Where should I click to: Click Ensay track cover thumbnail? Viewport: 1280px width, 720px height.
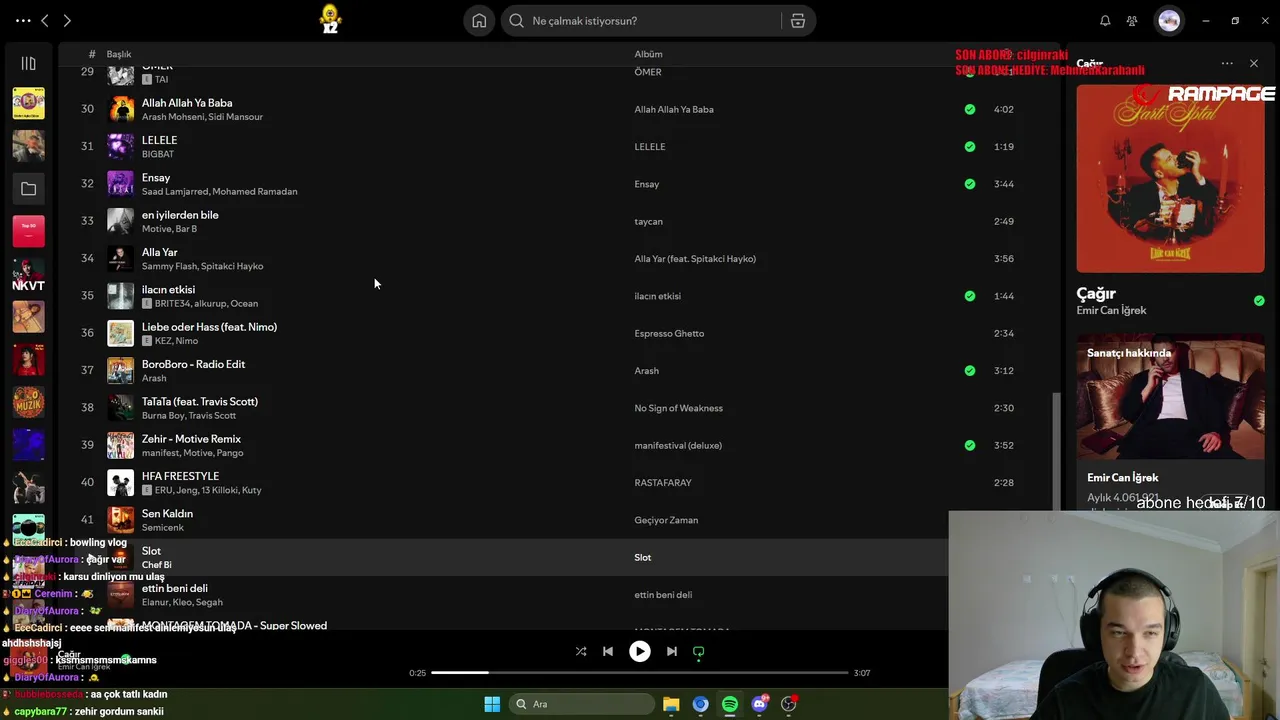pyautogui.click(x=120, y=184)
